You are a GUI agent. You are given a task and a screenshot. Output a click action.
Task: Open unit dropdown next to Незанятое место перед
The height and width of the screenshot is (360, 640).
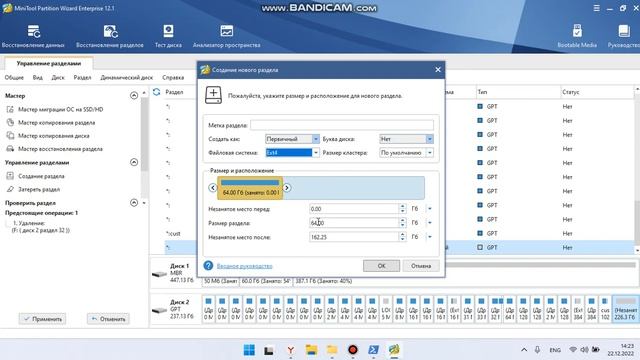pyautogui.click(x=430, y=209)
